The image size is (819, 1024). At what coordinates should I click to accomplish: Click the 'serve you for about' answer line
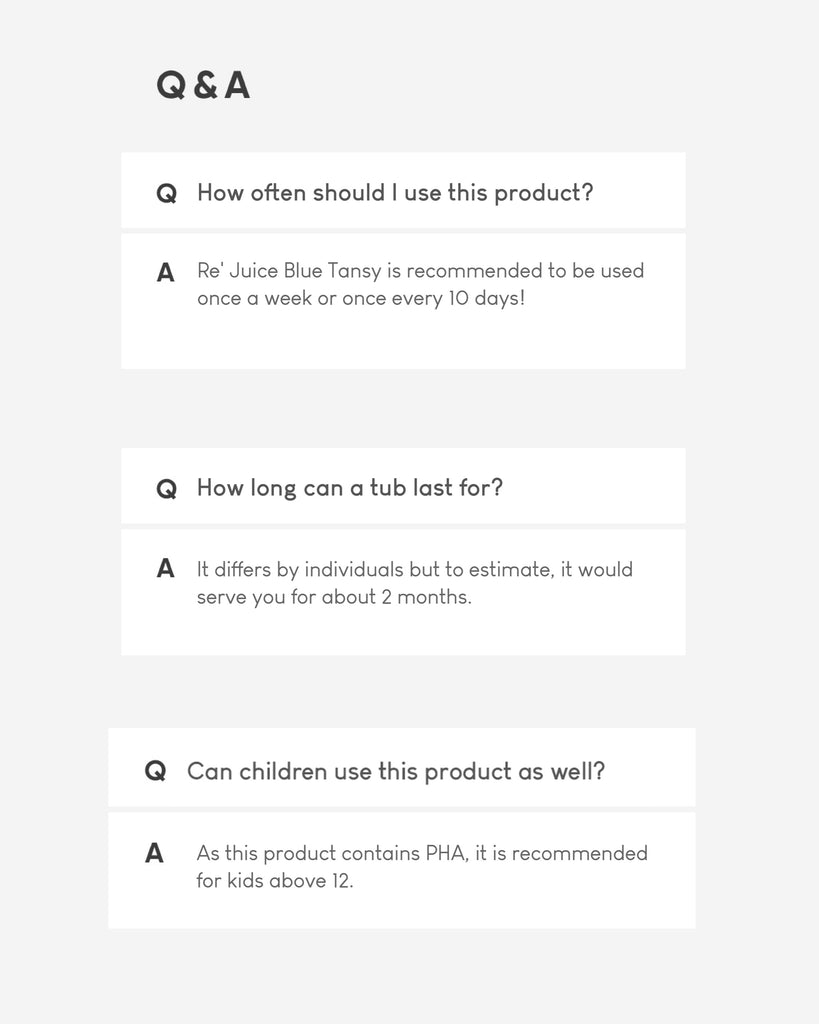pyautogui.click(x=285, y=597)
